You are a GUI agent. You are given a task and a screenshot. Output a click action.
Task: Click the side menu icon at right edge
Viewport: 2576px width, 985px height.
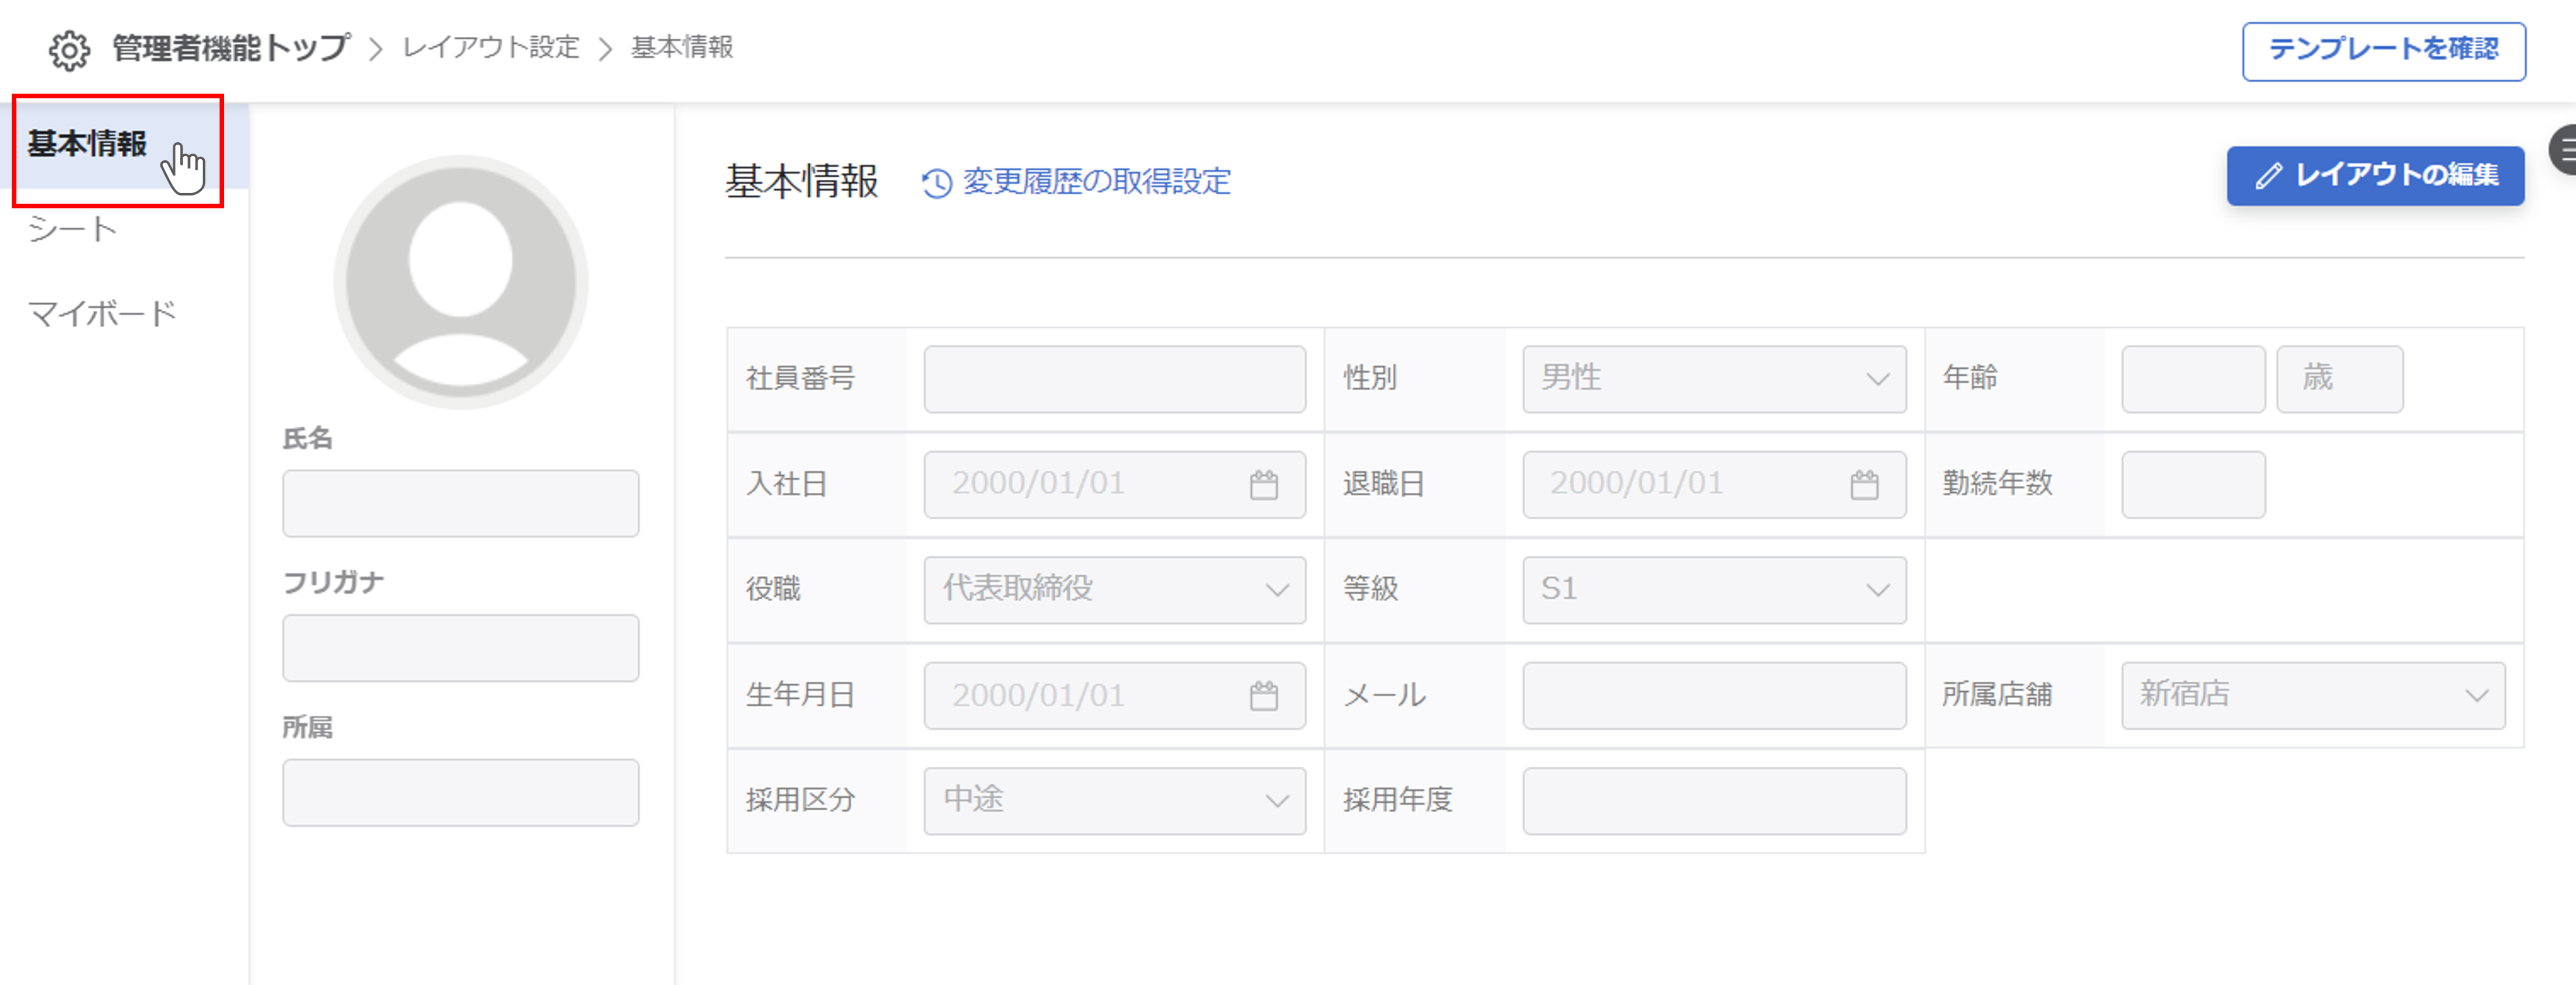click(x=2565, y=151)
